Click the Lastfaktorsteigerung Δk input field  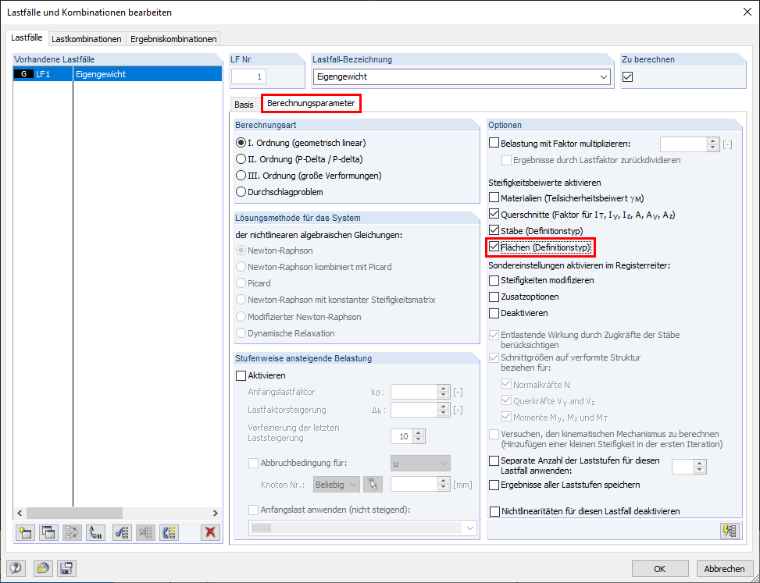pyautogui.click(x=414, y=410)
